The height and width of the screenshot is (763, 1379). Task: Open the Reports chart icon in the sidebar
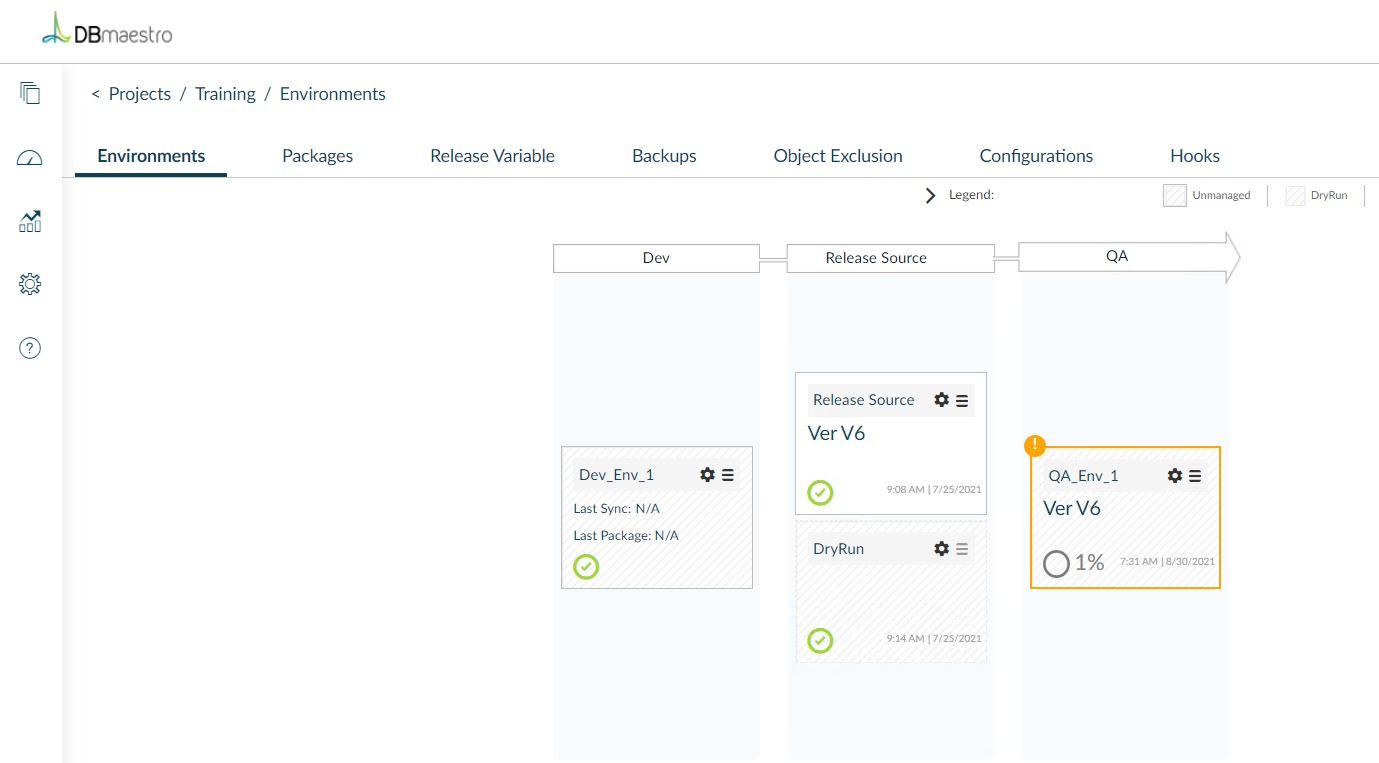pos(30,222)
